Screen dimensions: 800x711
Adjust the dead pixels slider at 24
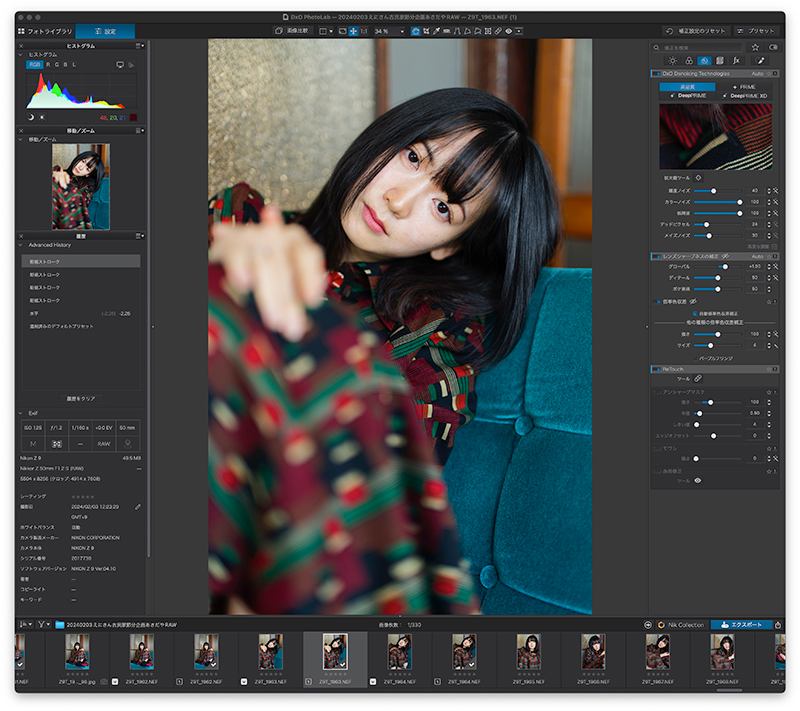[706, 224]
